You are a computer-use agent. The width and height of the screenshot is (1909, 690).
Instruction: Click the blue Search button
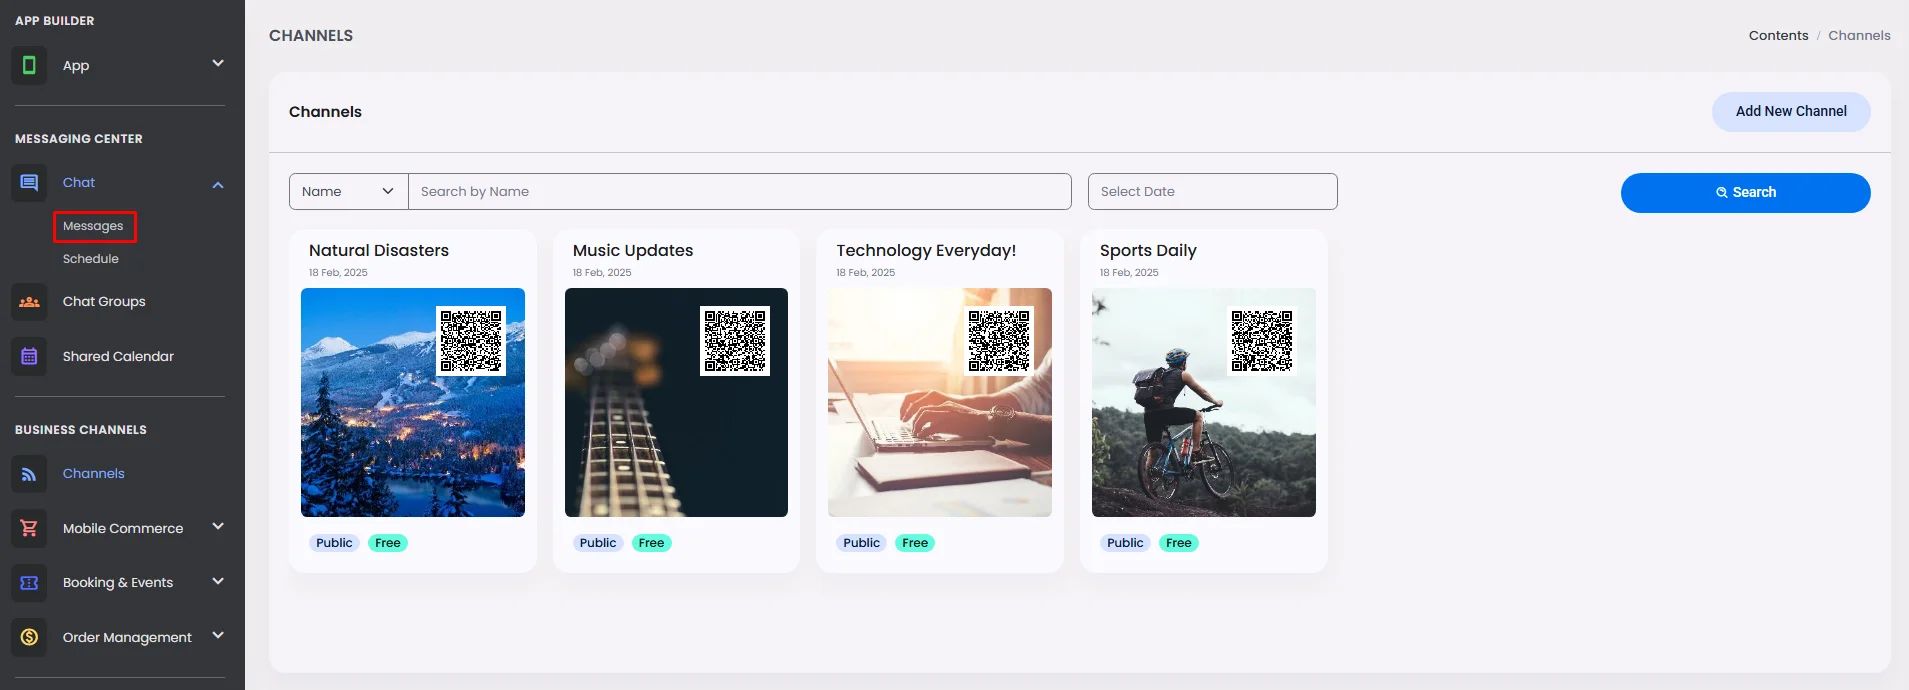(x=1745, y=193)
